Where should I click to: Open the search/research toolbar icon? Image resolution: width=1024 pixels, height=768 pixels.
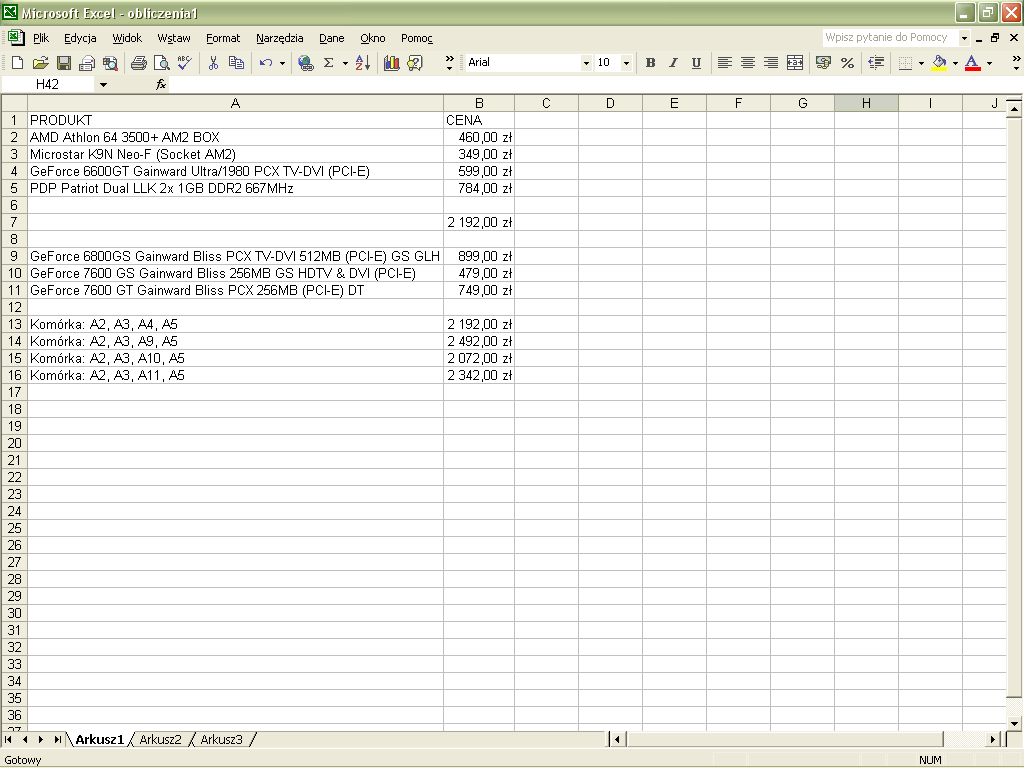(110, 63)
